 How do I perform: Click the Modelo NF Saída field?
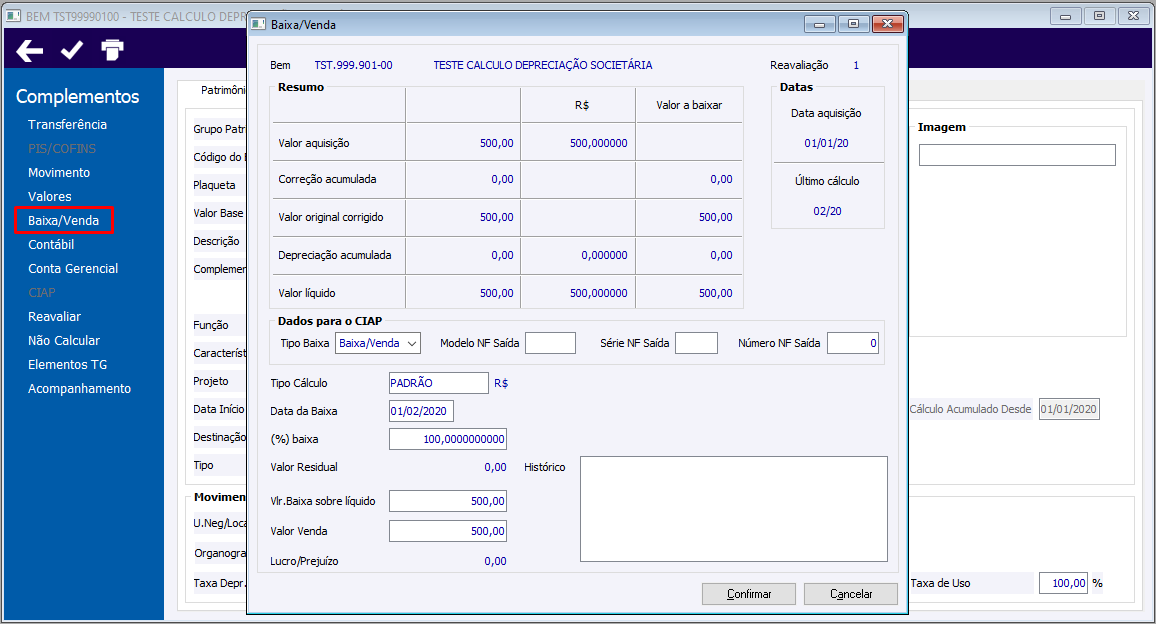click(550, 343)
